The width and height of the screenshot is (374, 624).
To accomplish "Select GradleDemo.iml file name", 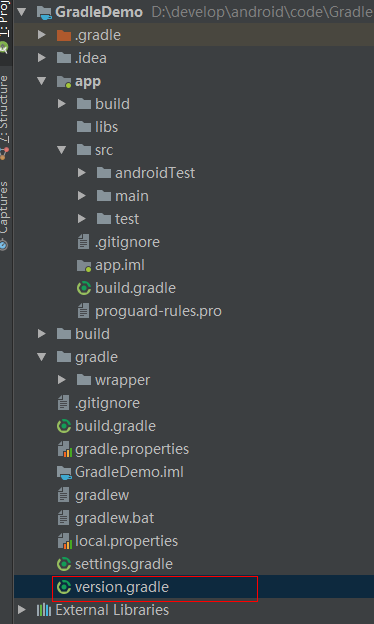I will 129,472.
